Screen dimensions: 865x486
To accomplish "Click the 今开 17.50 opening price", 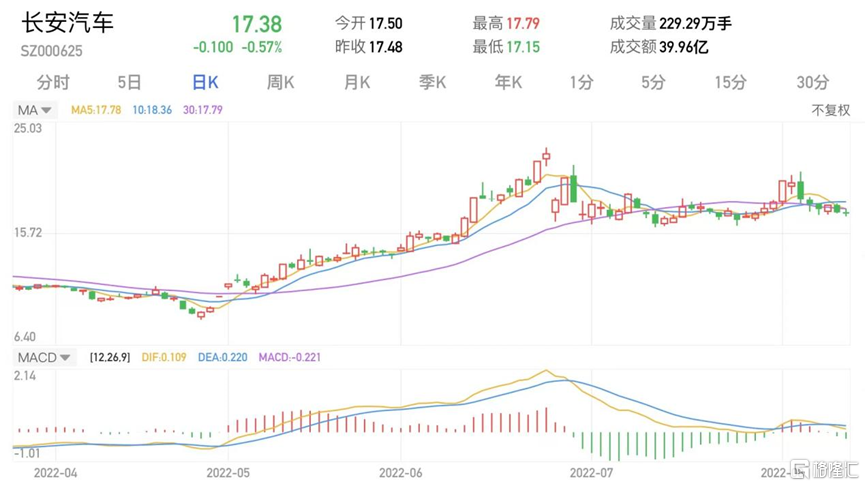I will click(369, 23).
